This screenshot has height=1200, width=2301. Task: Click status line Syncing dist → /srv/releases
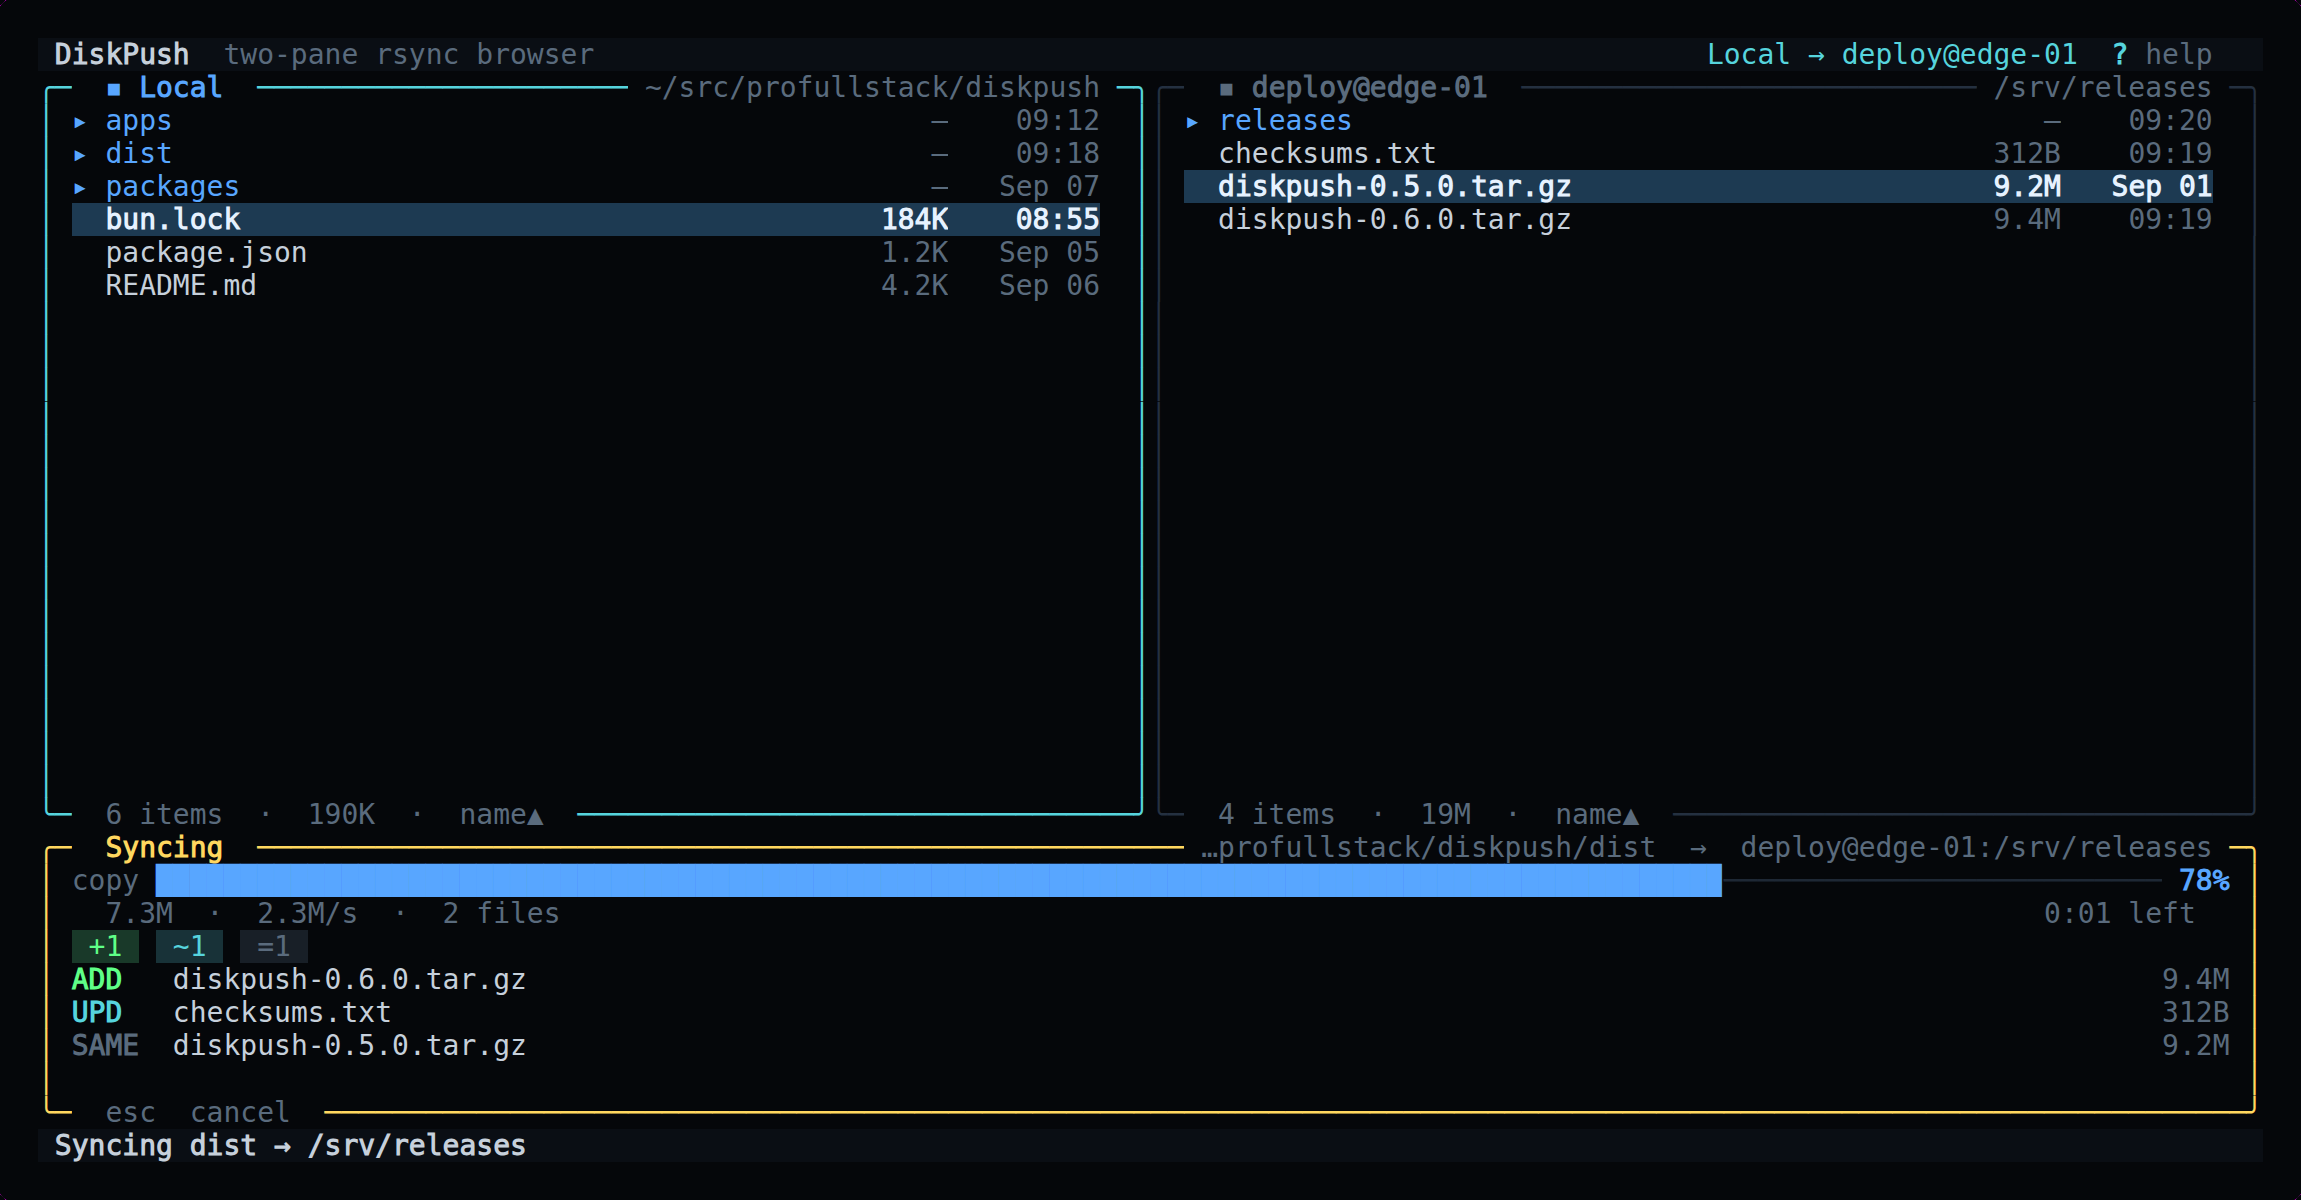point(290,1146)
